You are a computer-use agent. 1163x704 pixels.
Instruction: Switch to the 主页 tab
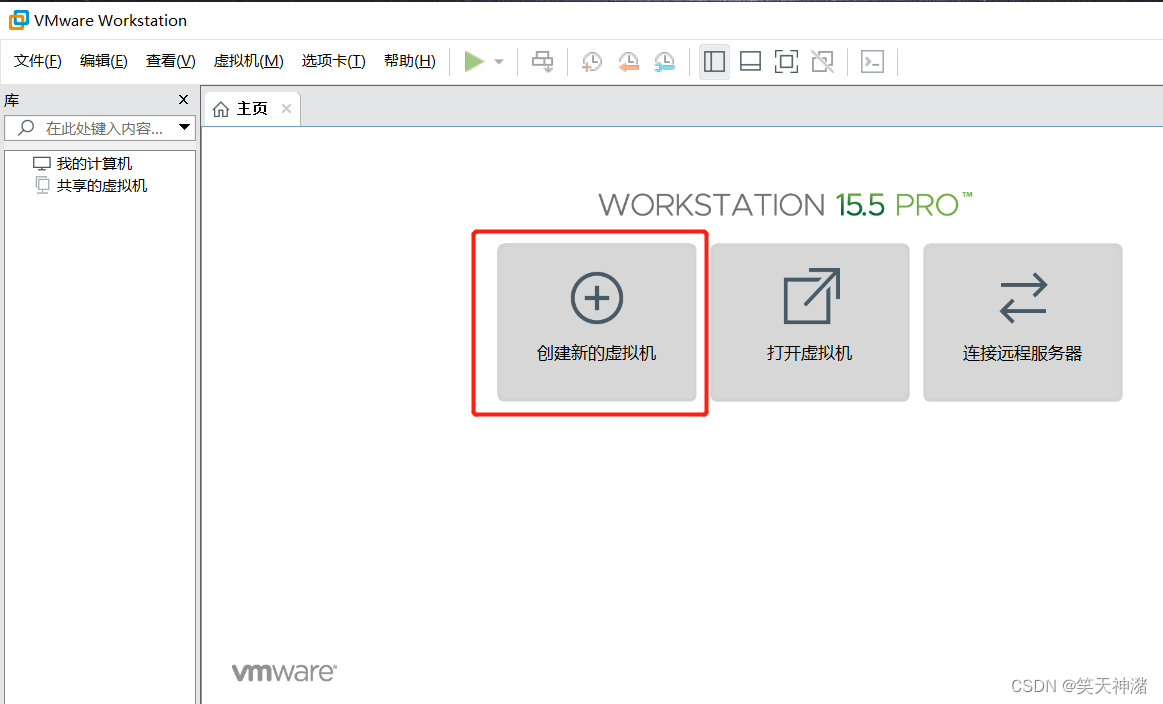(x=252, y=109)
